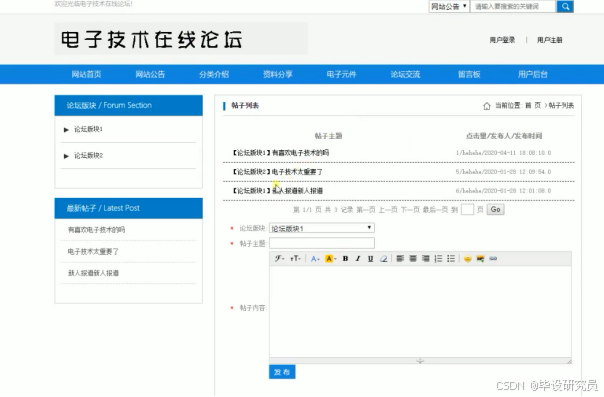Center-align text in the editor
The height and width of the screenshot is (397, 604).
pos(413,259)
